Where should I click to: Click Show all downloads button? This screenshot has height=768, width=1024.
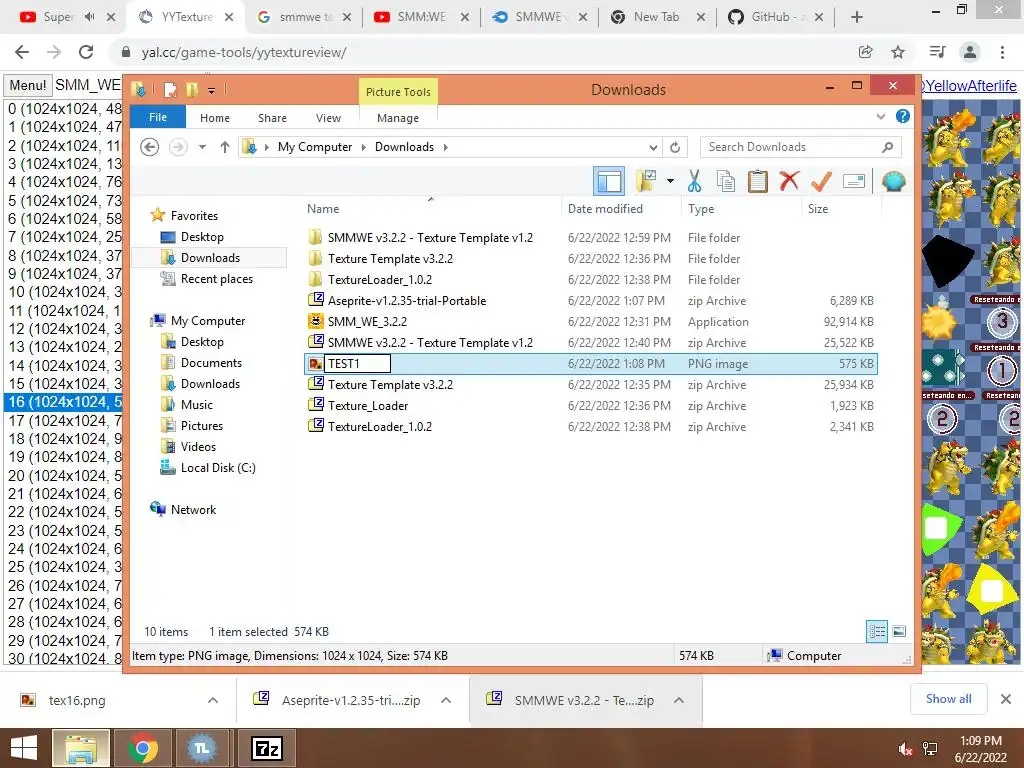948,699
